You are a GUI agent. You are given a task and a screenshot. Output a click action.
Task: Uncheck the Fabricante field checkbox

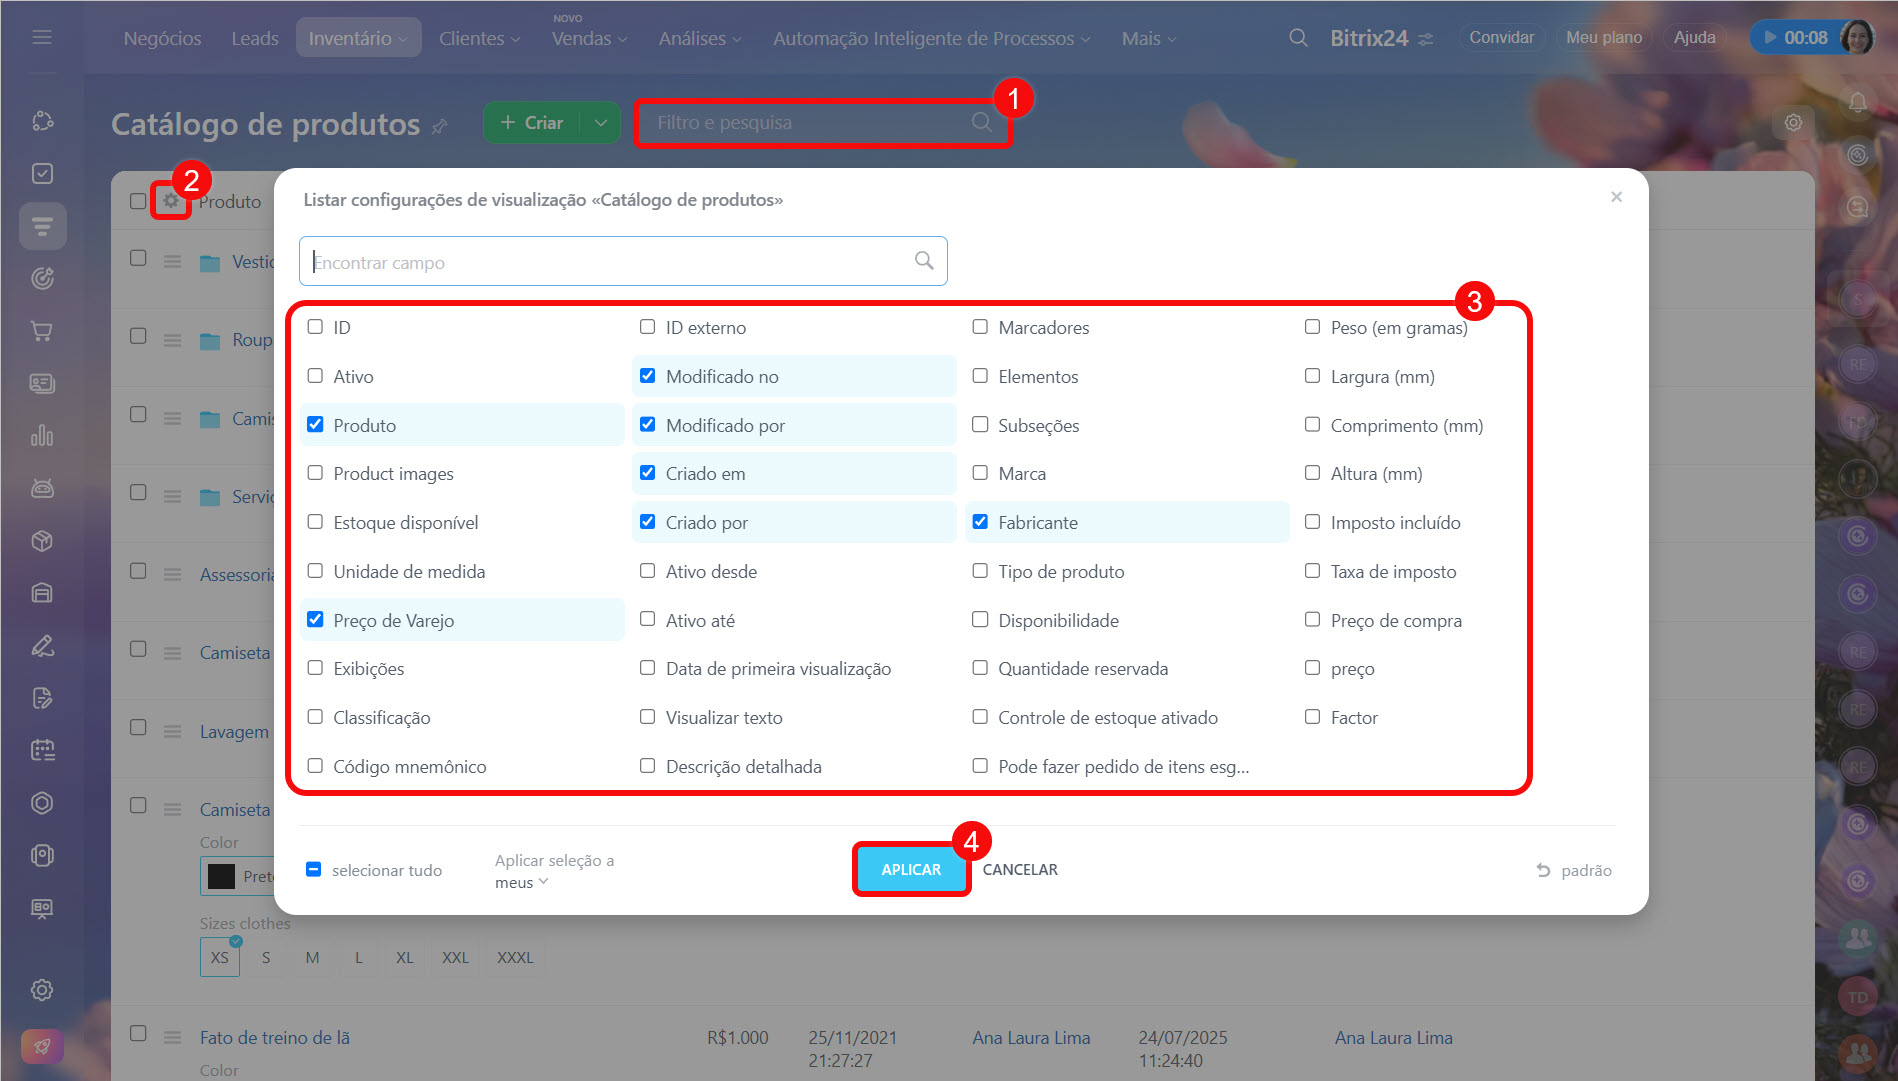tap(980, 522)
